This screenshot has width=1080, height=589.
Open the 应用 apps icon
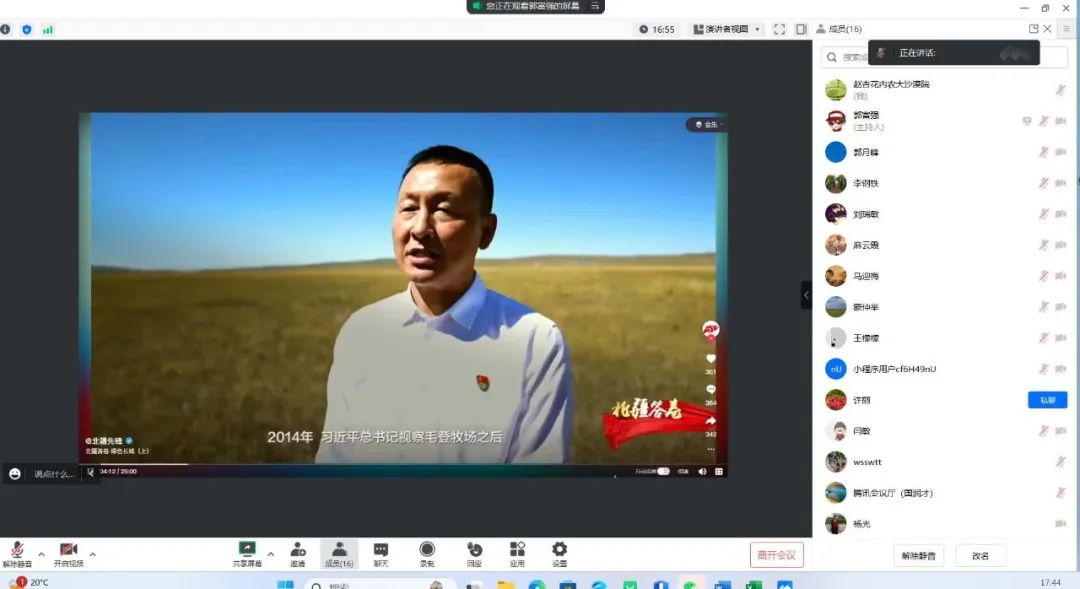coord(517,553)
